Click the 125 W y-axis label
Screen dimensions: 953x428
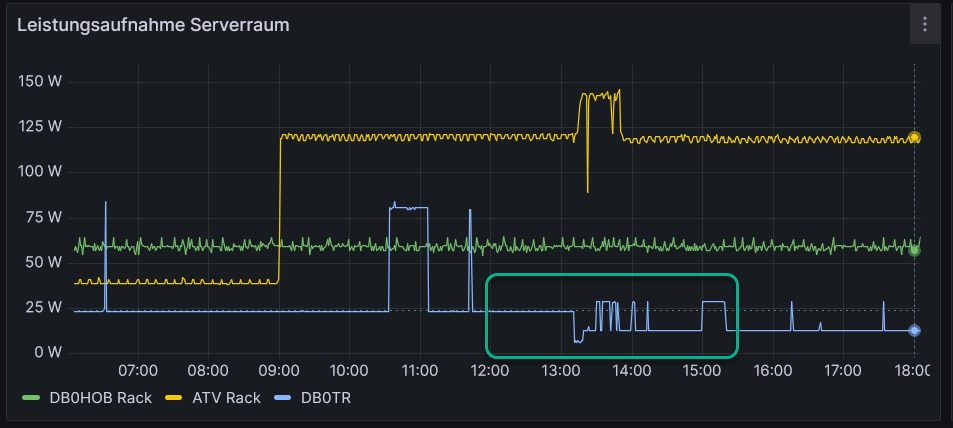[39, 127]
